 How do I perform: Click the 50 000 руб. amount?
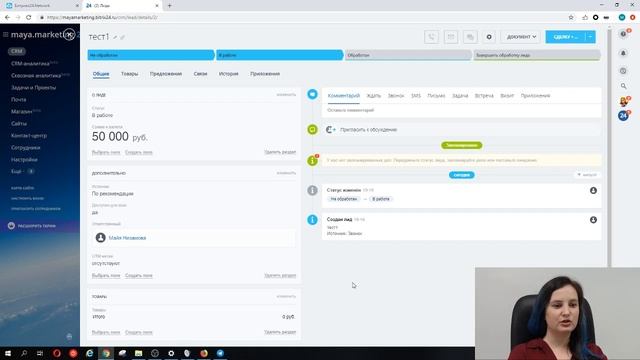[x=120, y=137]
